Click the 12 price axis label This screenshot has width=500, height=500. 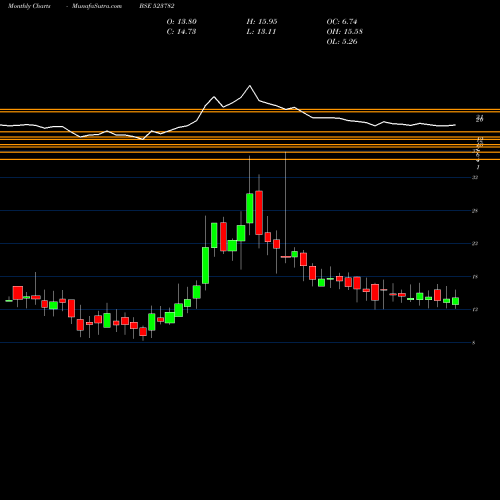coord(475,310)
